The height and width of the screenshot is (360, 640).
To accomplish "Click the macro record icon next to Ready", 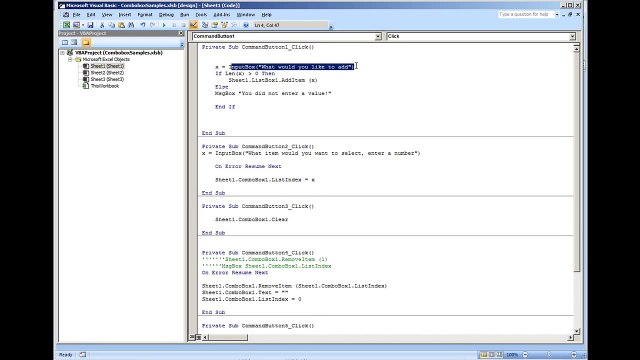I will point(82,355).
